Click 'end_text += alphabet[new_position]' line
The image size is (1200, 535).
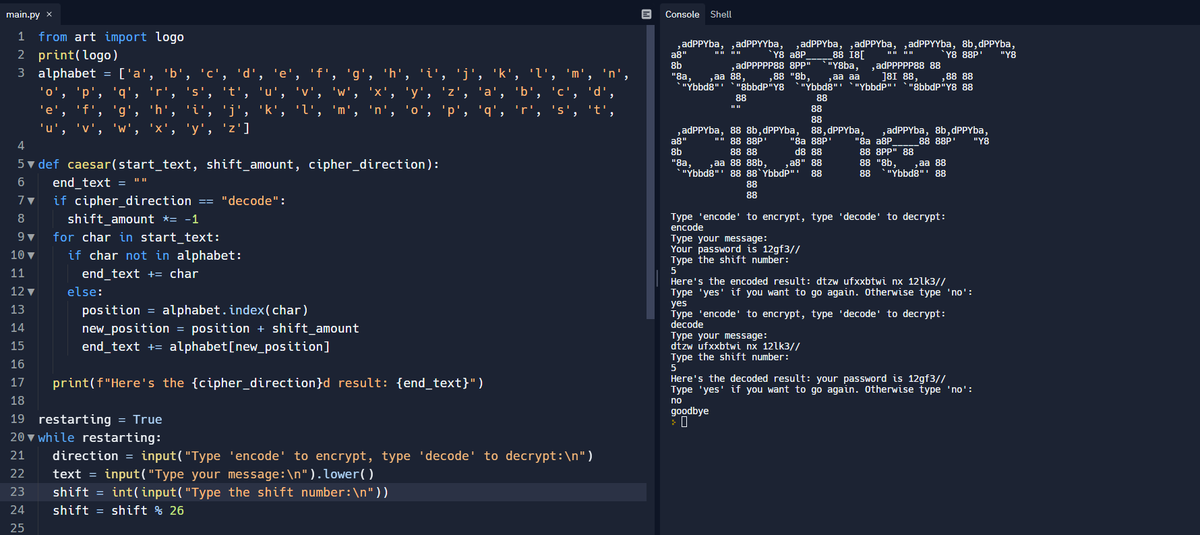(205, 346)
